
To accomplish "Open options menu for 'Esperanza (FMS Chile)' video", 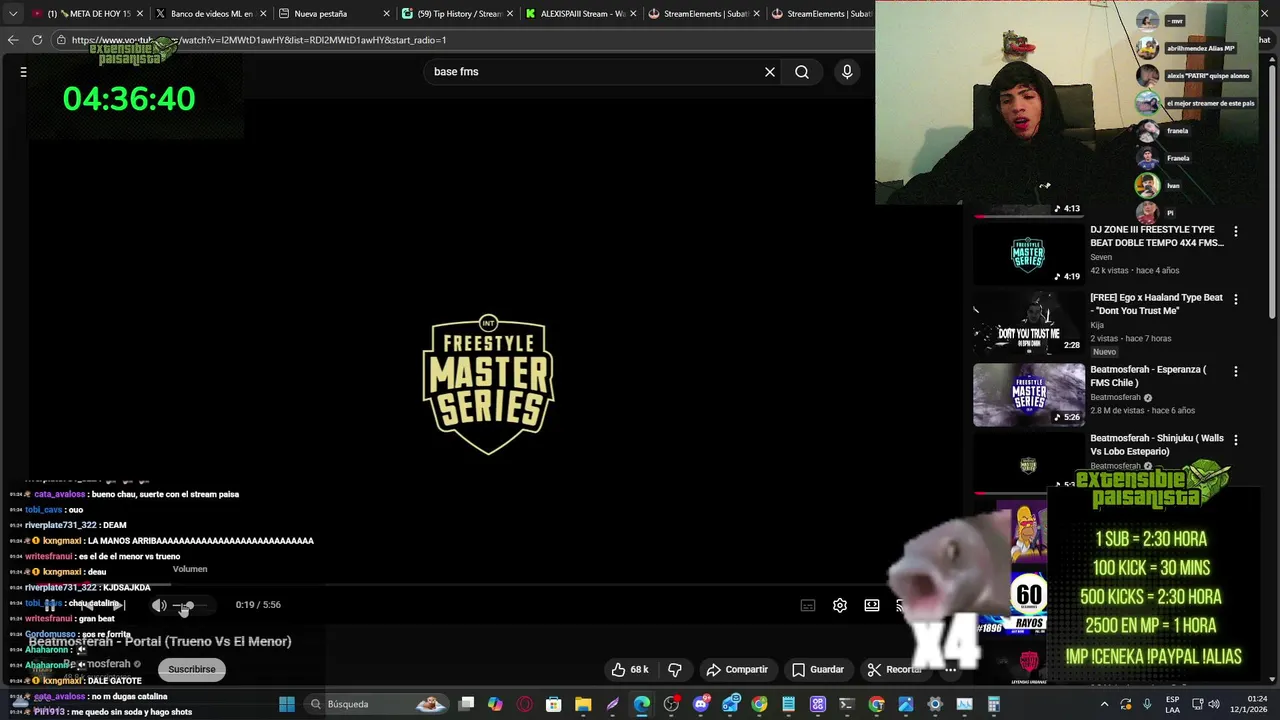I will coord(1235,371).
